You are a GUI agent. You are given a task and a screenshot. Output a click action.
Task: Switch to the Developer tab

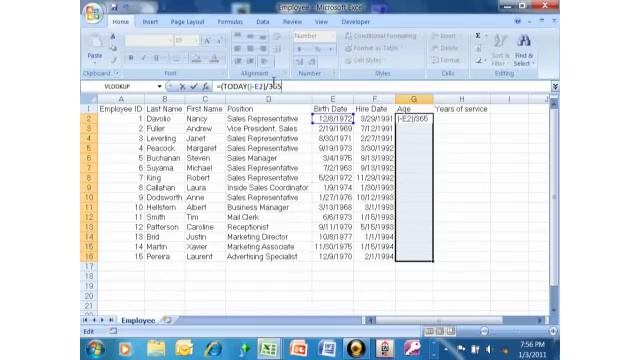356,22
